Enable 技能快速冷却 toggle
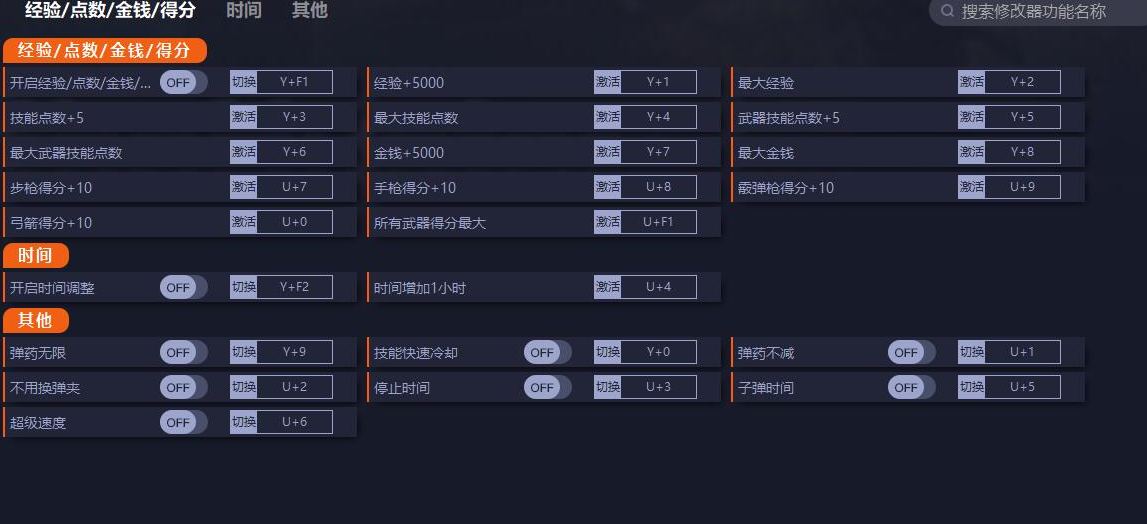The height and width of the screenshot is (524, 1147). [x=547, y=353]
